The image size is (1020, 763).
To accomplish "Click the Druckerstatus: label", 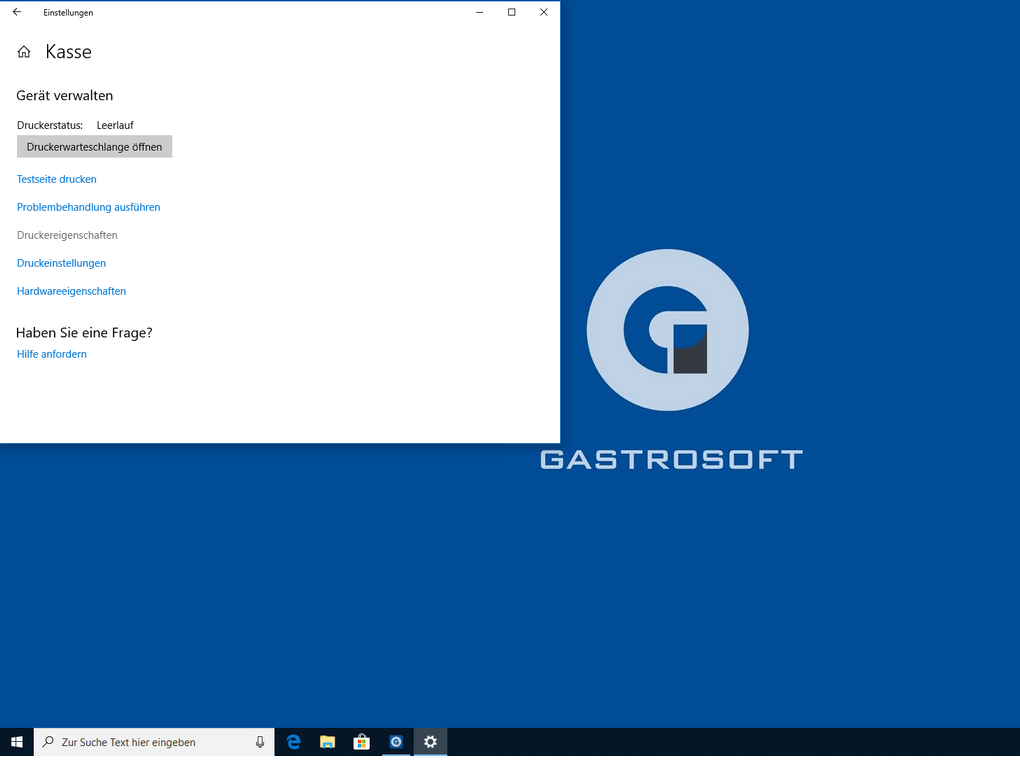I will (49, 125).
